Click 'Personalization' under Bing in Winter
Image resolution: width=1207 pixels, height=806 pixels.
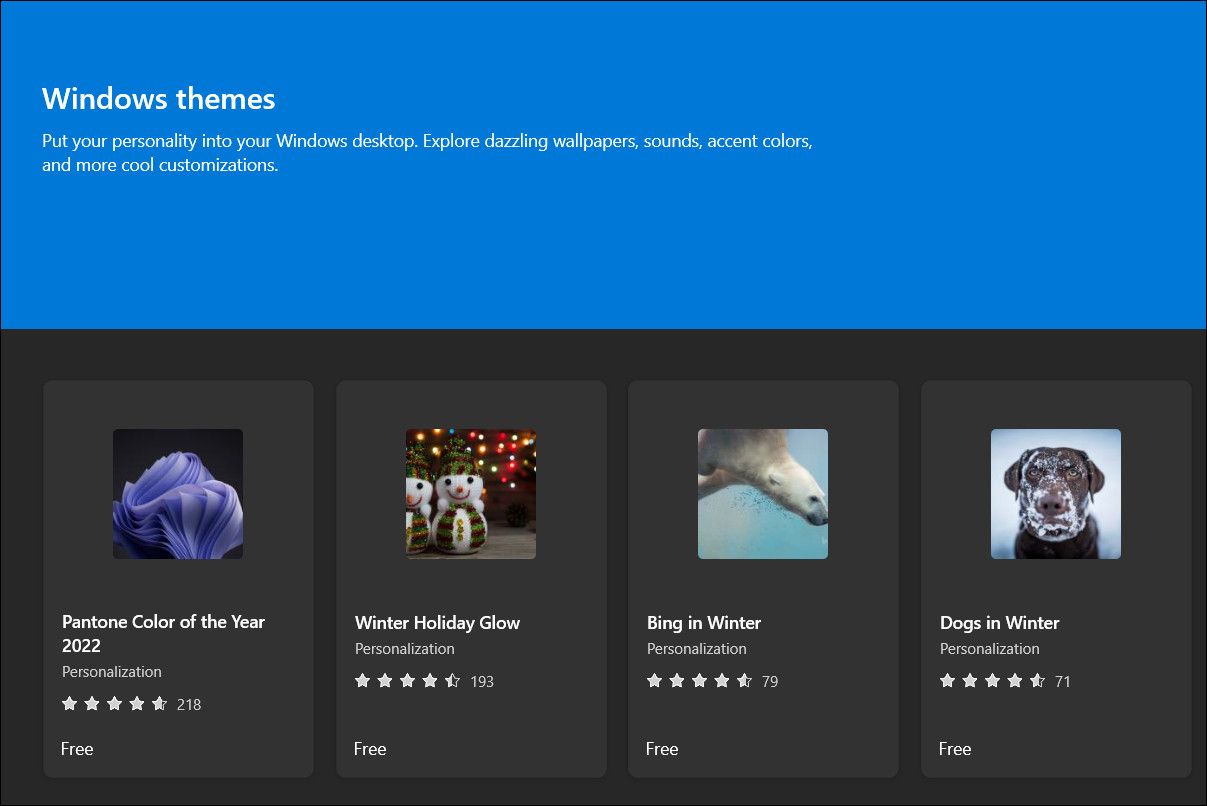(x=697, y=648)
